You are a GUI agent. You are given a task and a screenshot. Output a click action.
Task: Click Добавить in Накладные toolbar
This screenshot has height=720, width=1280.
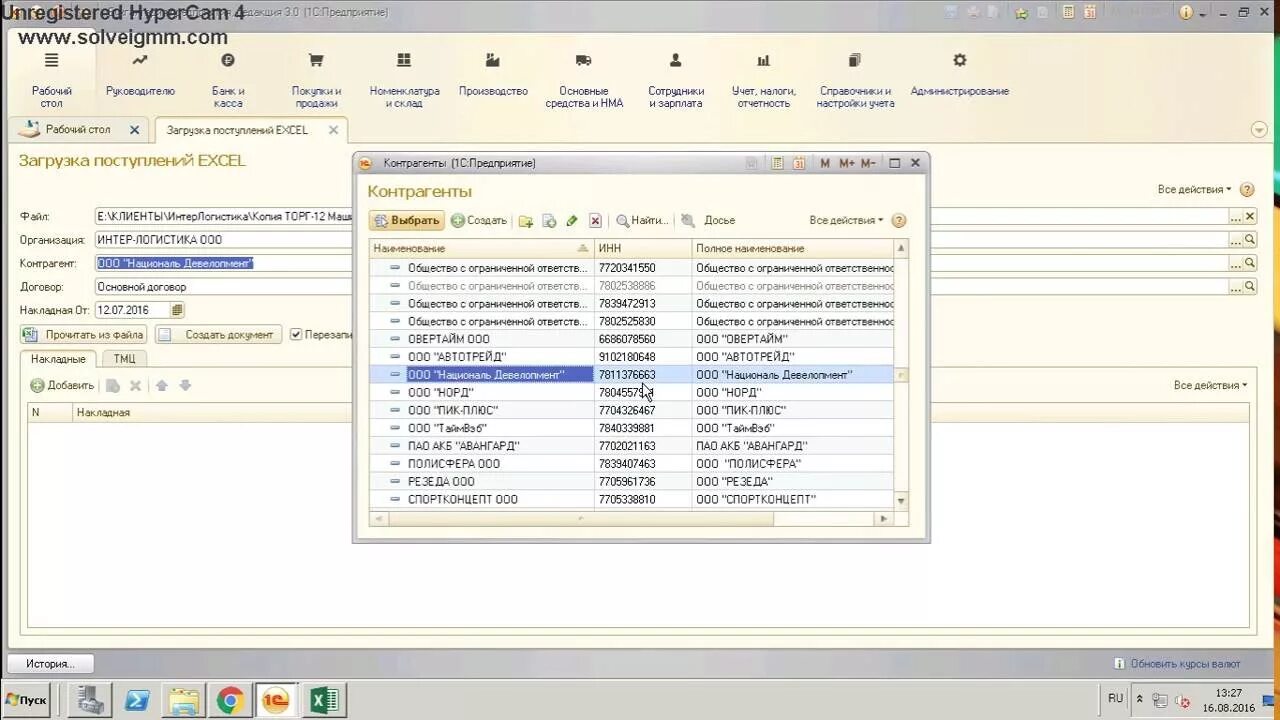click(62, 385)
